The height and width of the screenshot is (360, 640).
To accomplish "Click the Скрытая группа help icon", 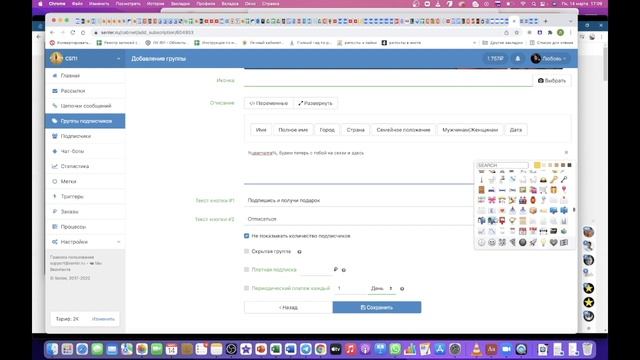I will point(299,252).
